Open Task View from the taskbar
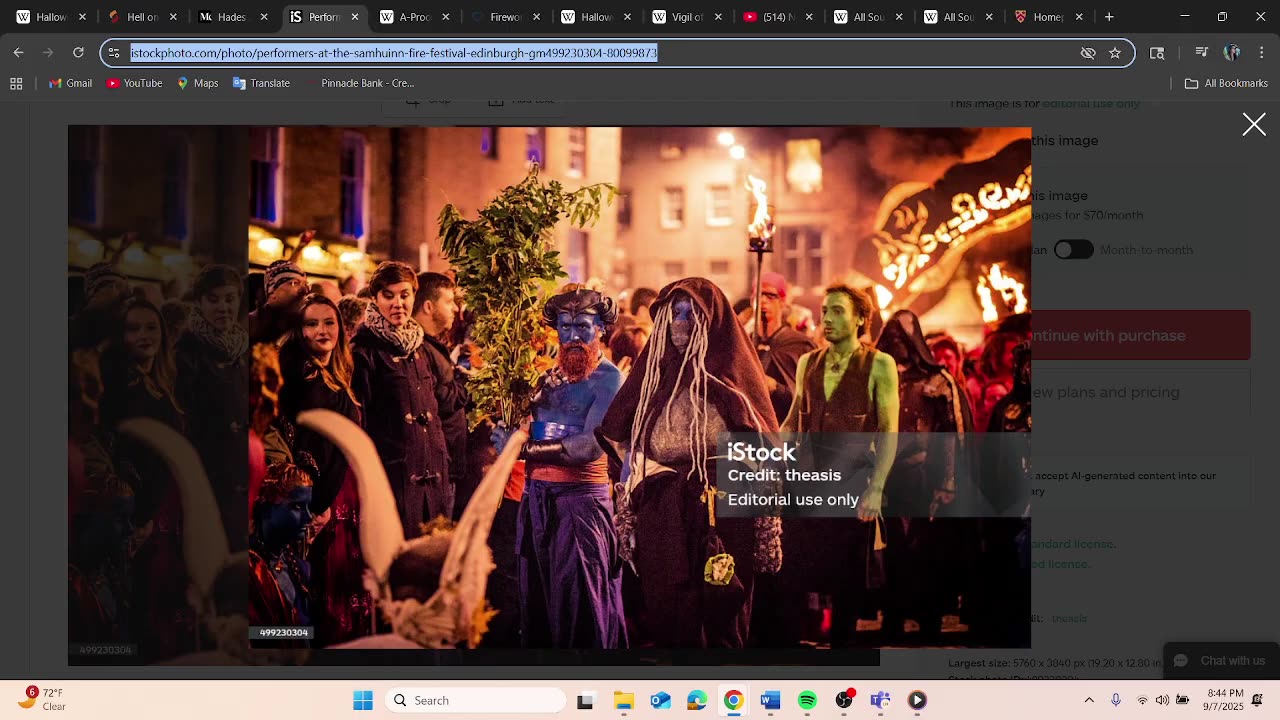 585,700
